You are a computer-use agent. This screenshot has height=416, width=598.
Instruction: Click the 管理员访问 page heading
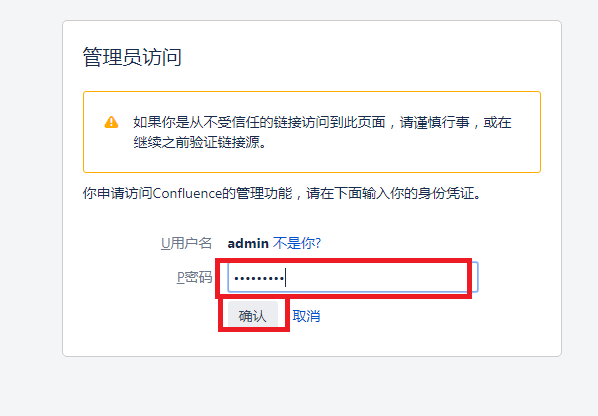coord(132,57)
